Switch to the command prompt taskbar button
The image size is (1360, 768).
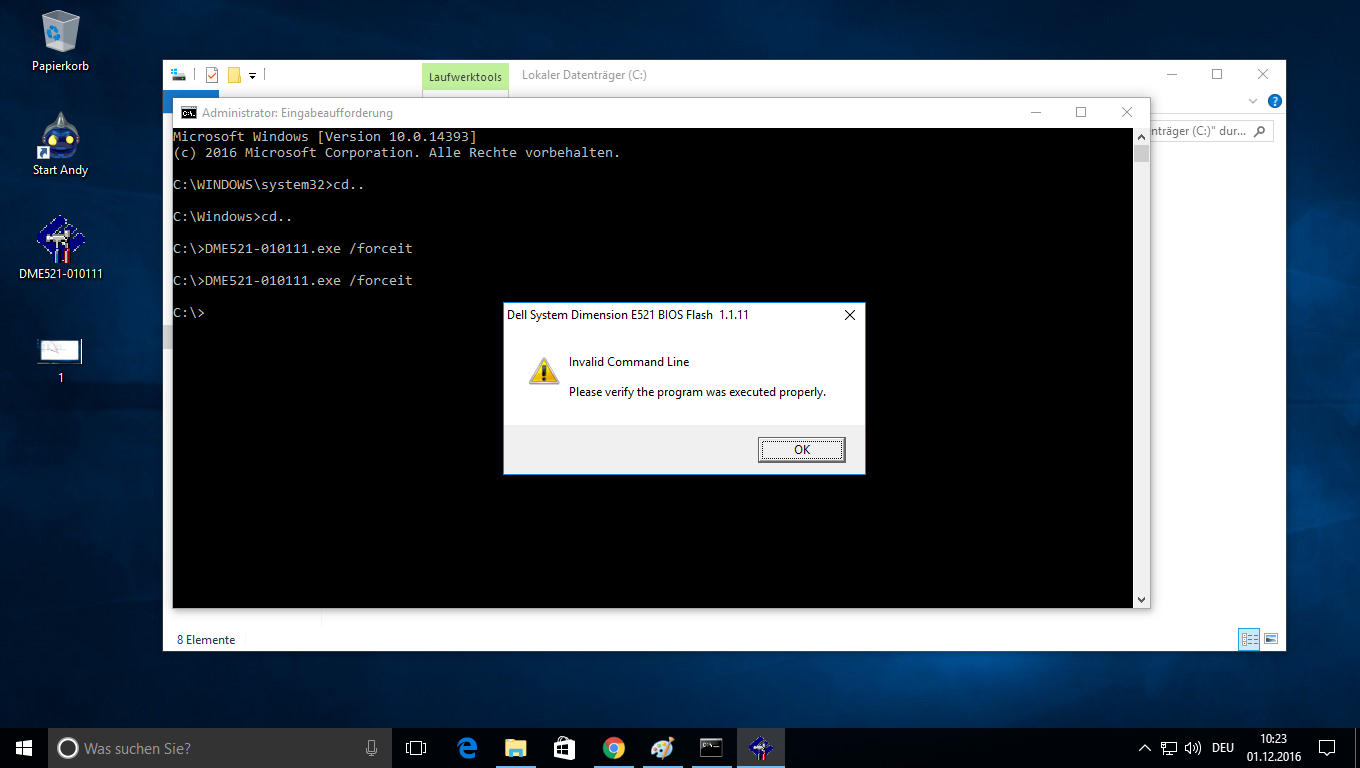711,748
